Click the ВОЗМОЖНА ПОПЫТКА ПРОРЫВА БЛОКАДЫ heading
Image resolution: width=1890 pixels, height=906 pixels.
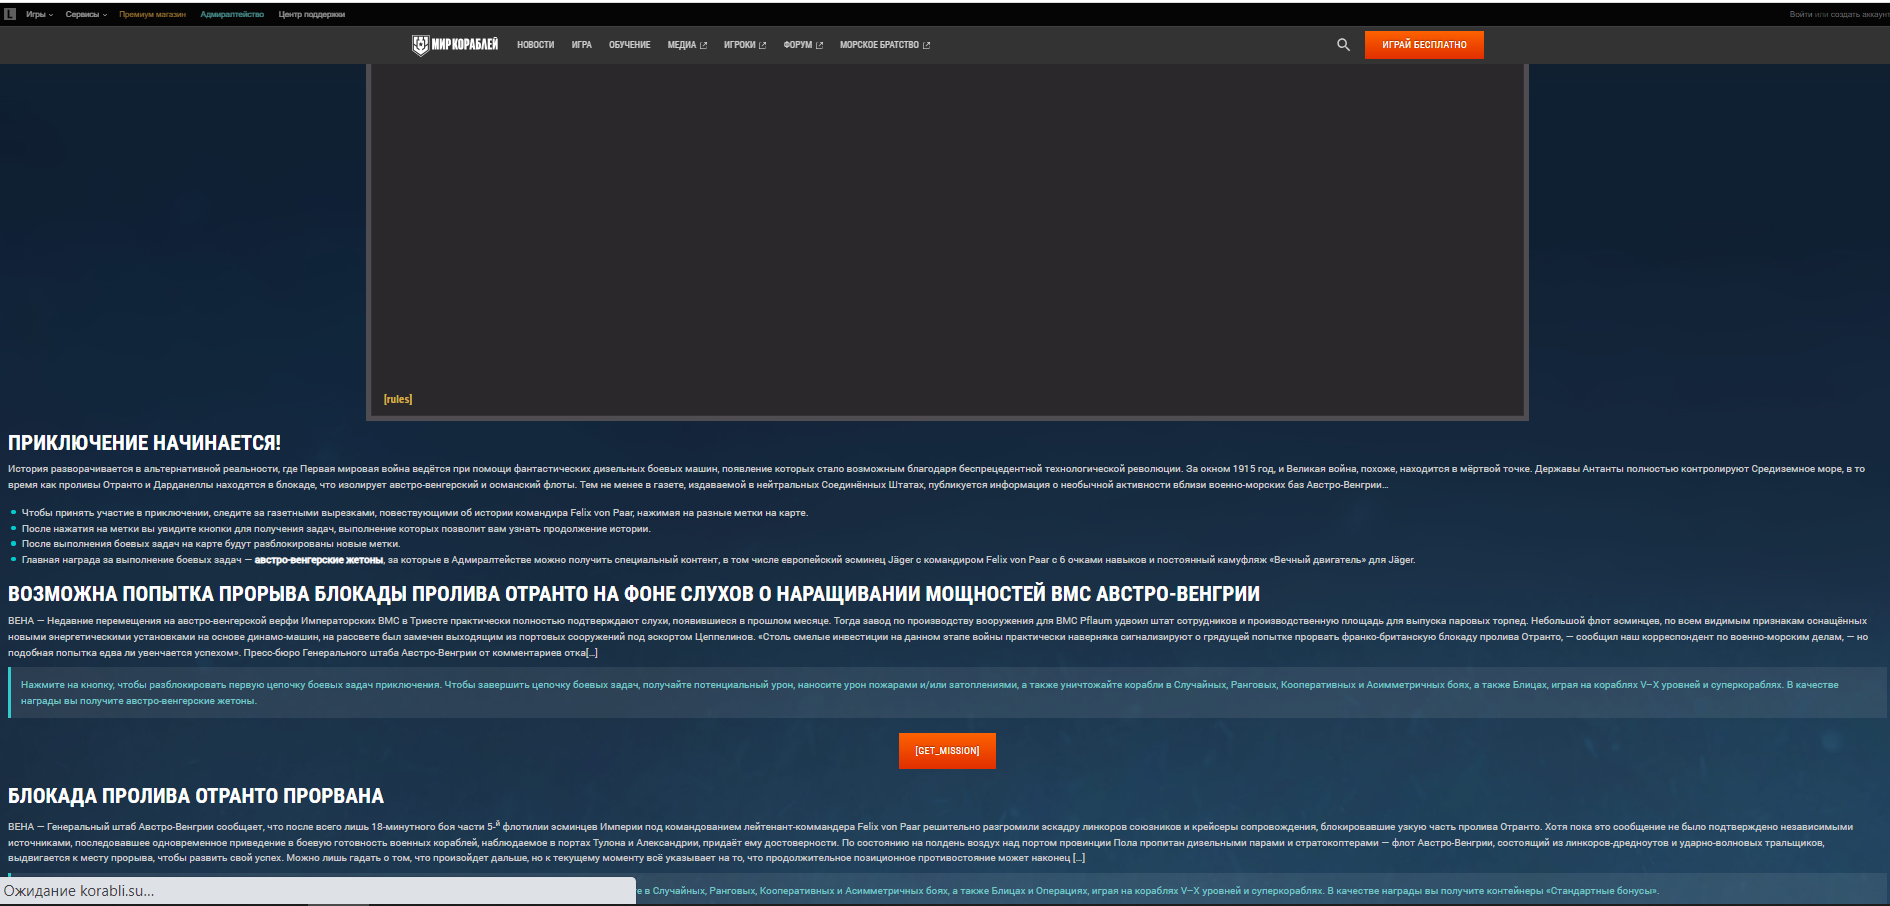(634, 594)
